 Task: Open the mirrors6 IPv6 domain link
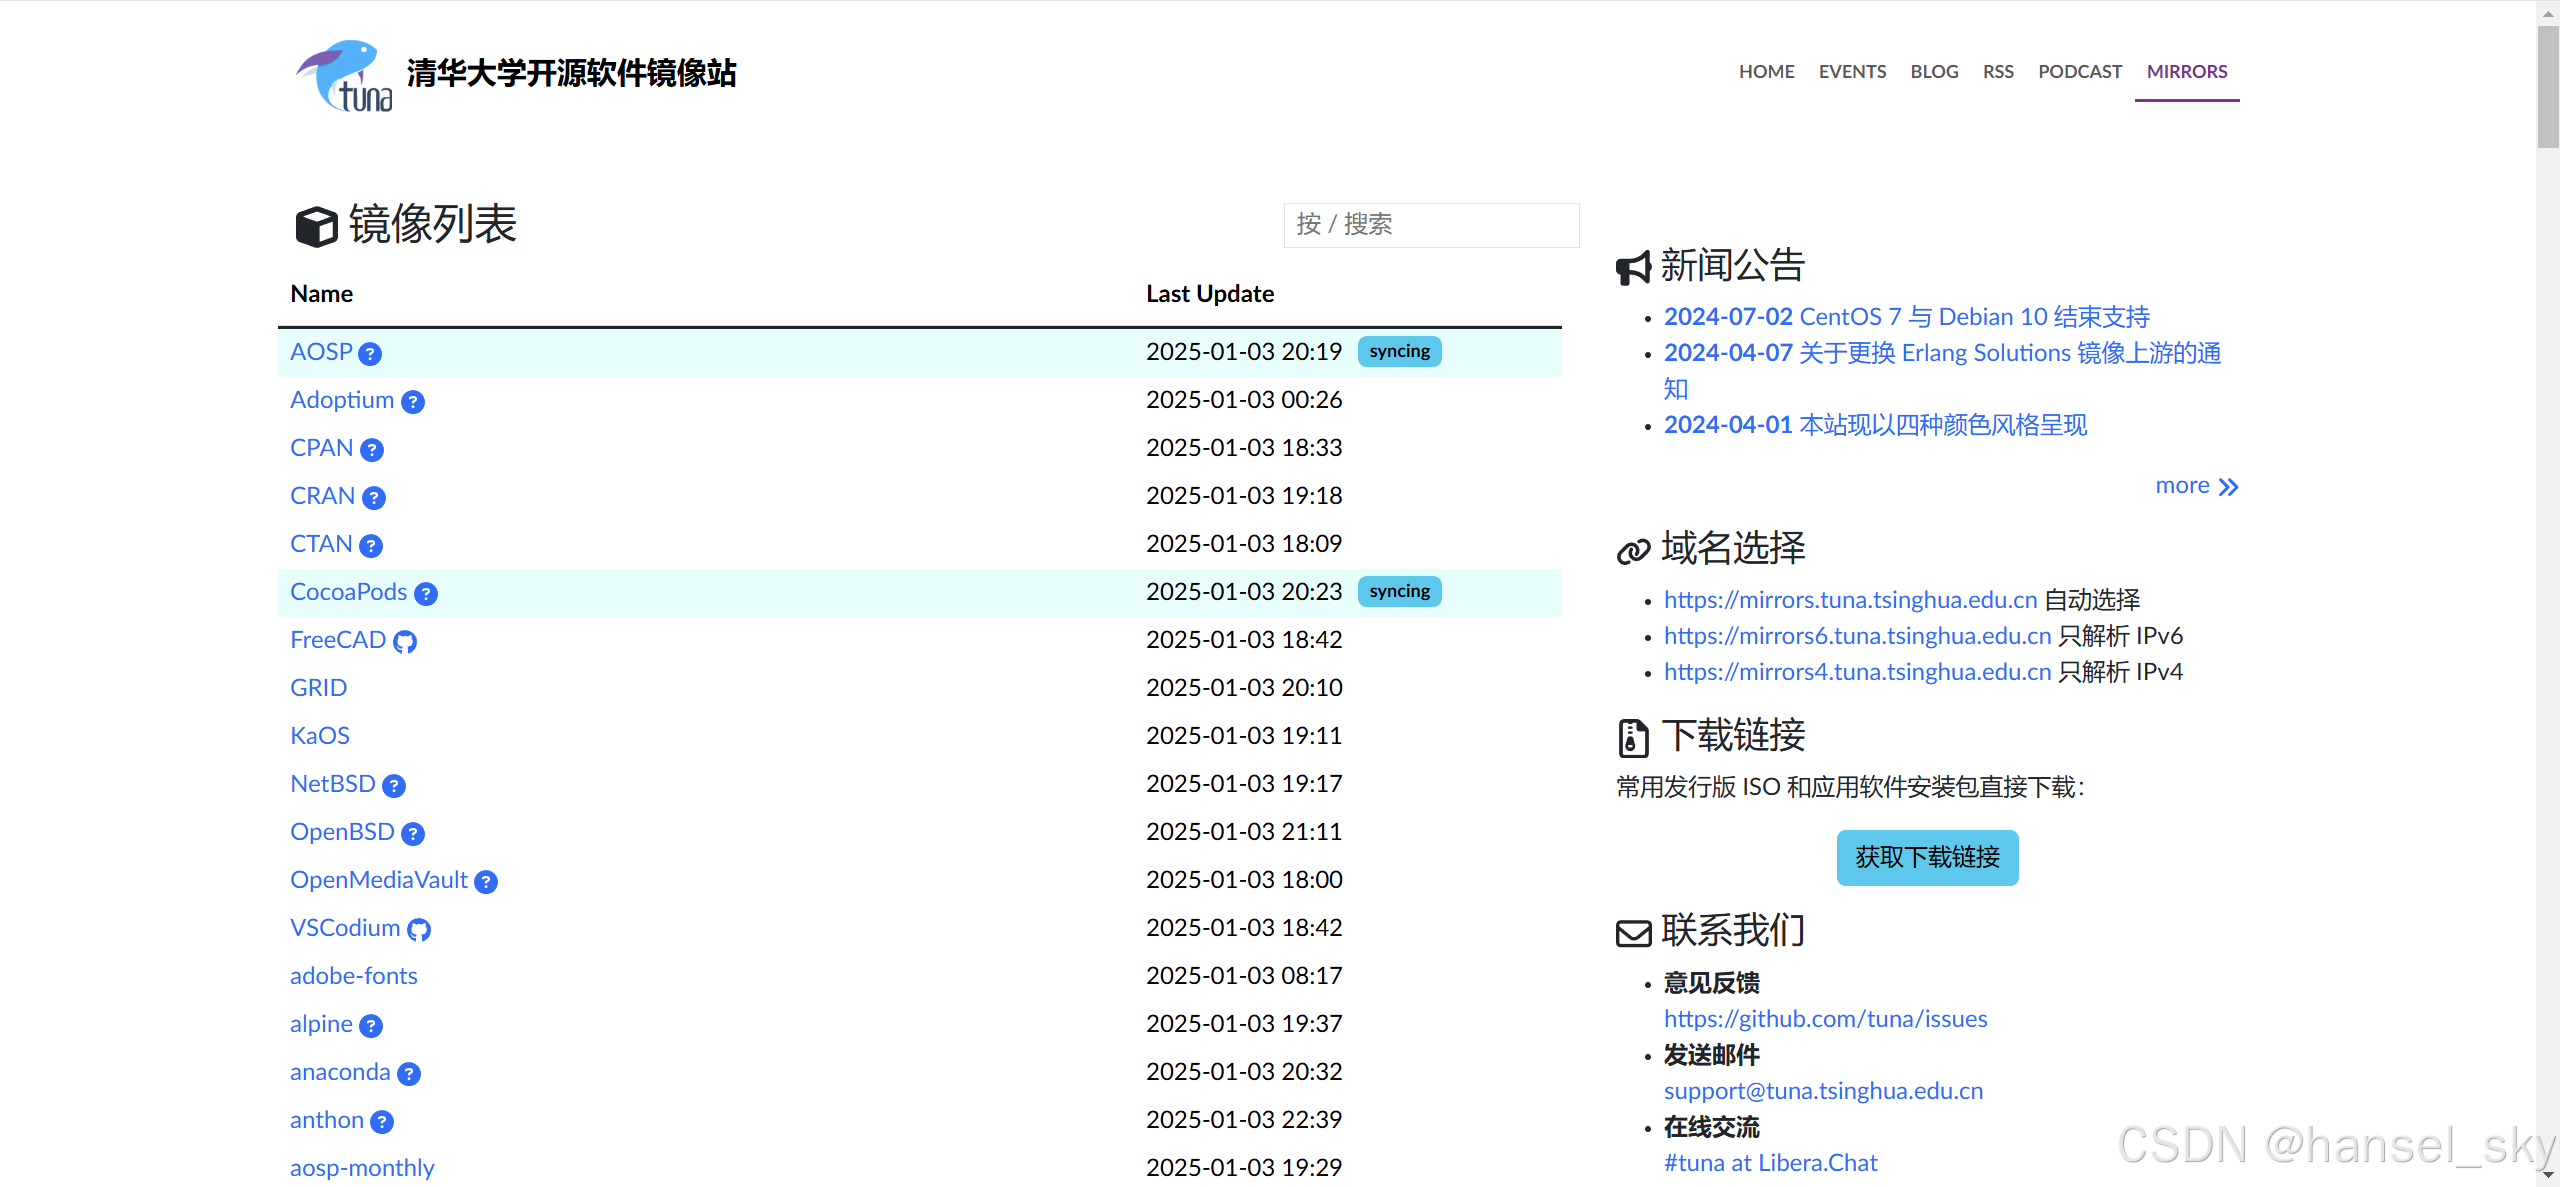[x=1857, y=636]
